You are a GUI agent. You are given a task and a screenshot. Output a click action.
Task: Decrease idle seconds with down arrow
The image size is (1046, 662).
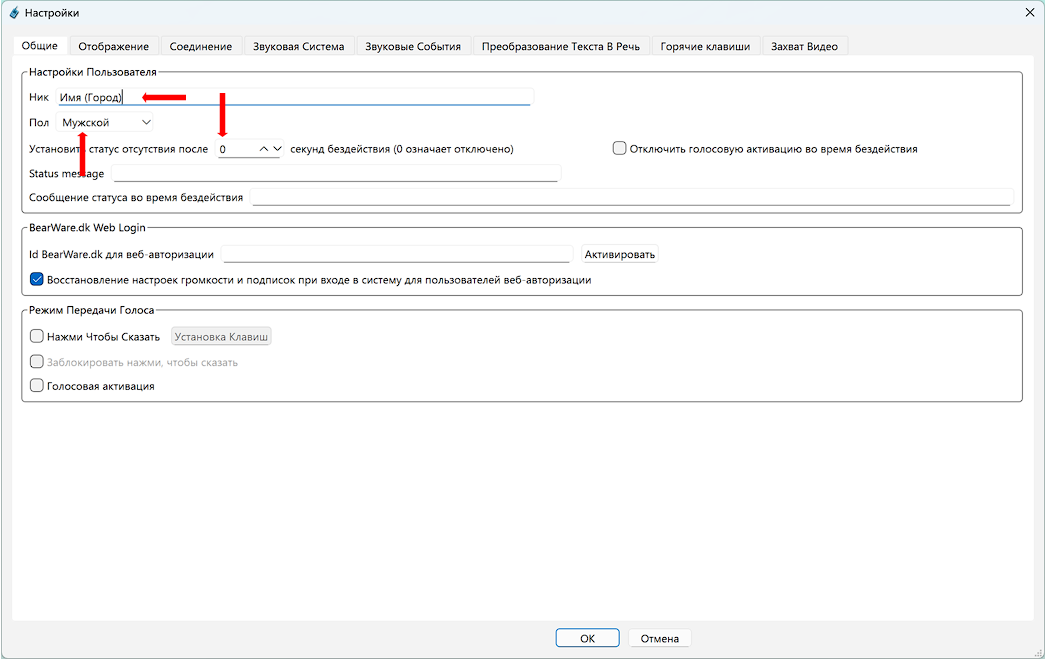(x=277, y=149)
